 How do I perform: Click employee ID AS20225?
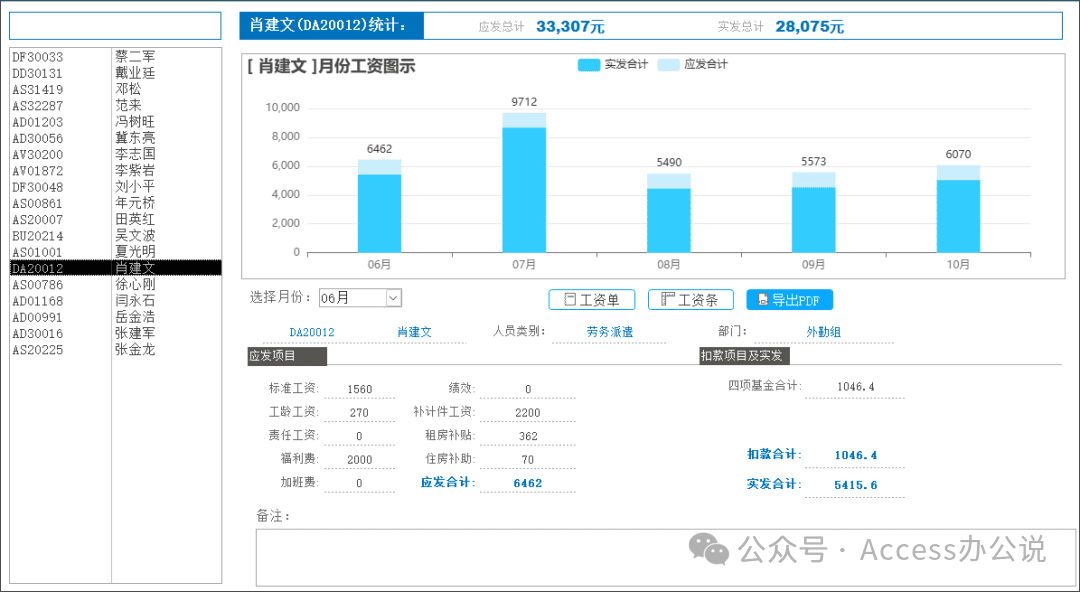[x=38, y=349]
